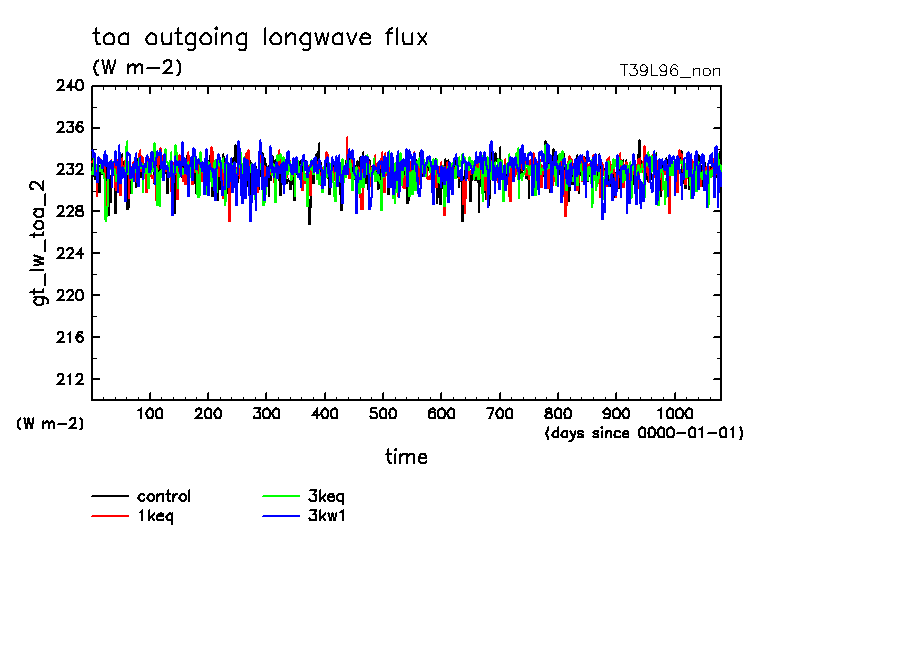Click the 212 y-axis tick label
The height and width of the screenshot is (654, 904).
click(x=69, y=379)
